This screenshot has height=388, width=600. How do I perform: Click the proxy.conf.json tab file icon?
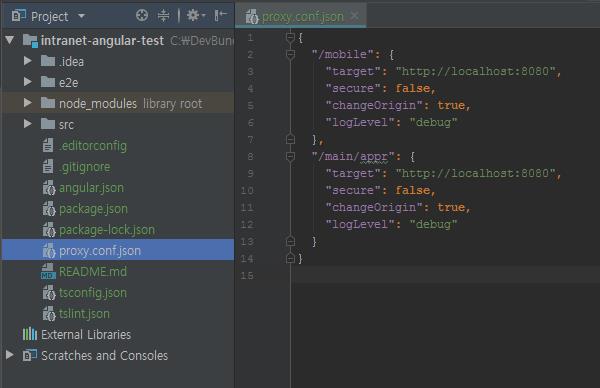click(x=252, y=17)
